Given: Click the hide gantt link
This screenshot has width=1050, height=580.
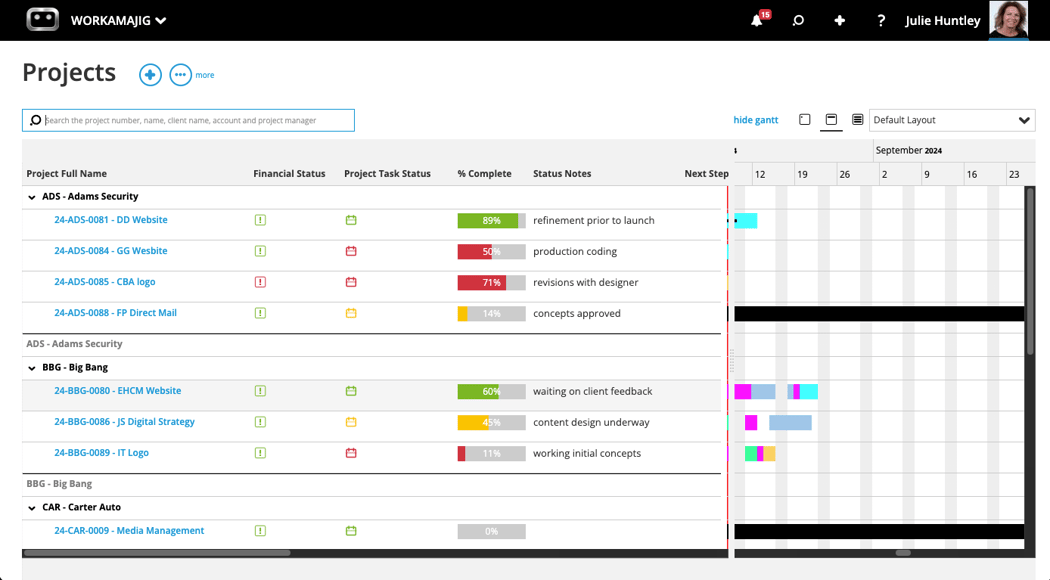Looking at the screenshot, I should click(756, 119).
